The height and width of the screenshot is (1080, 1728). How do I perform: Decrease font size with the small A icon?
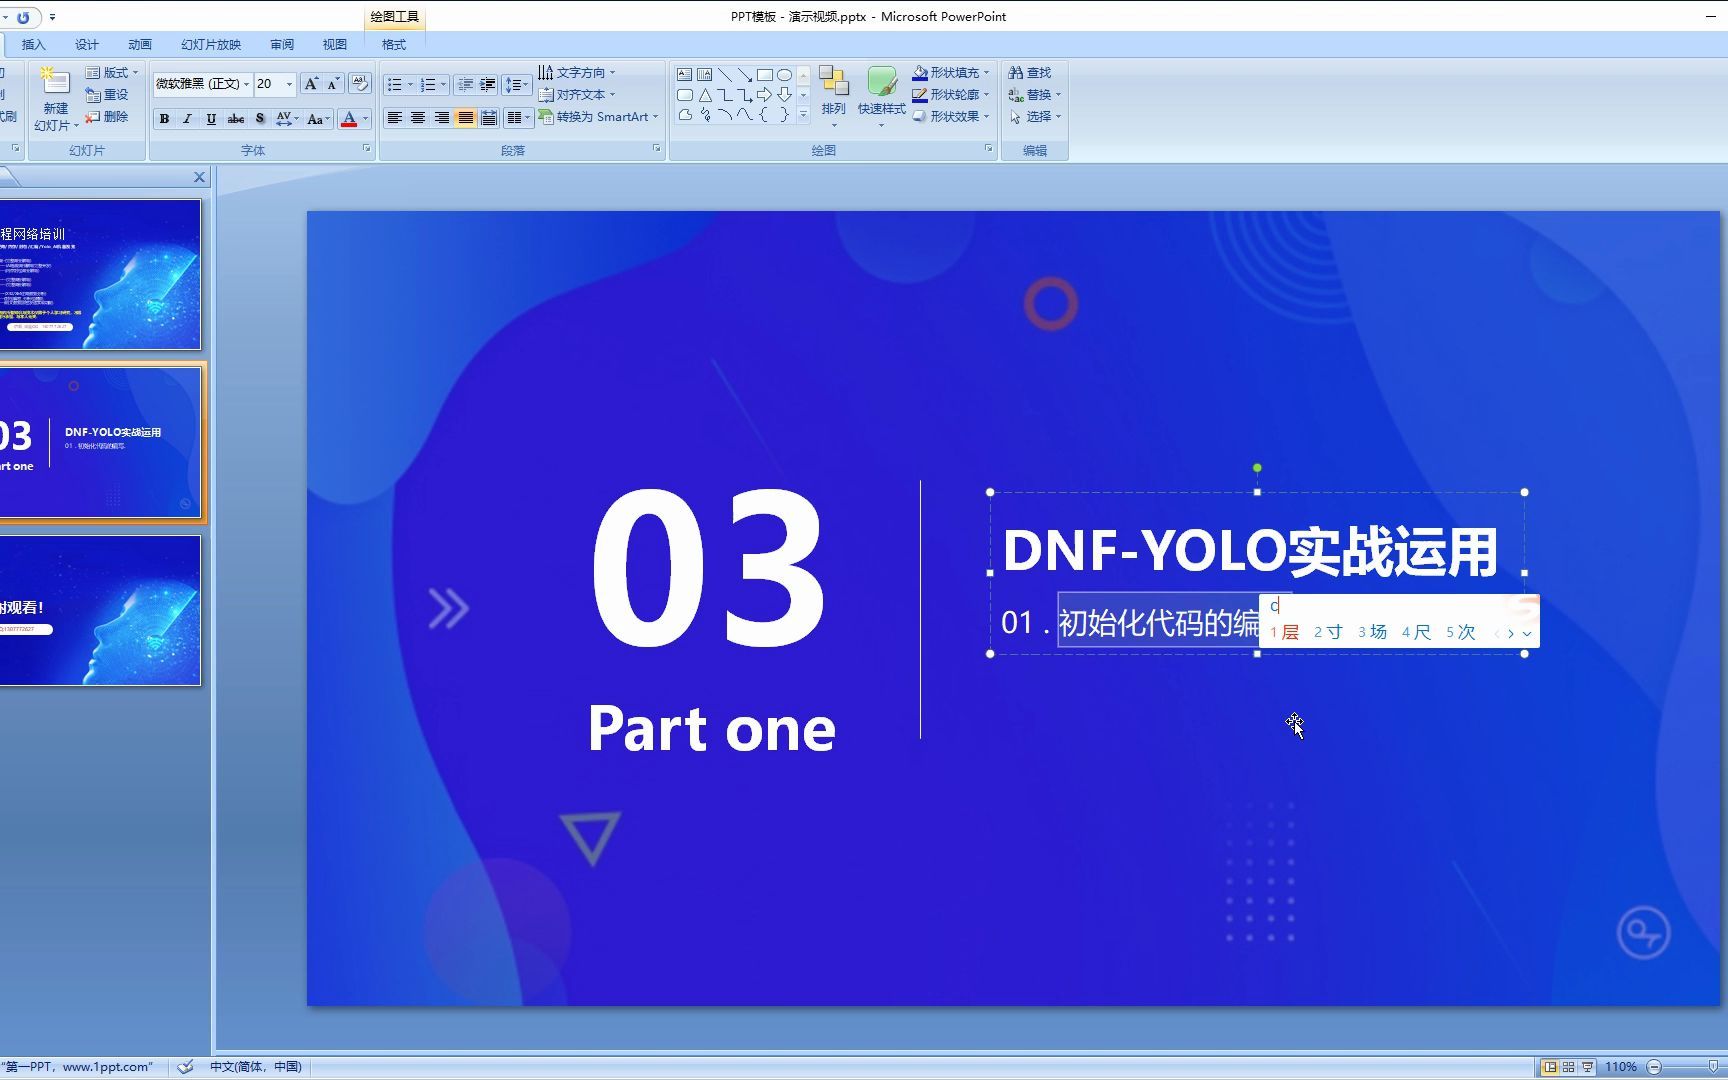(x=334, y=84)
